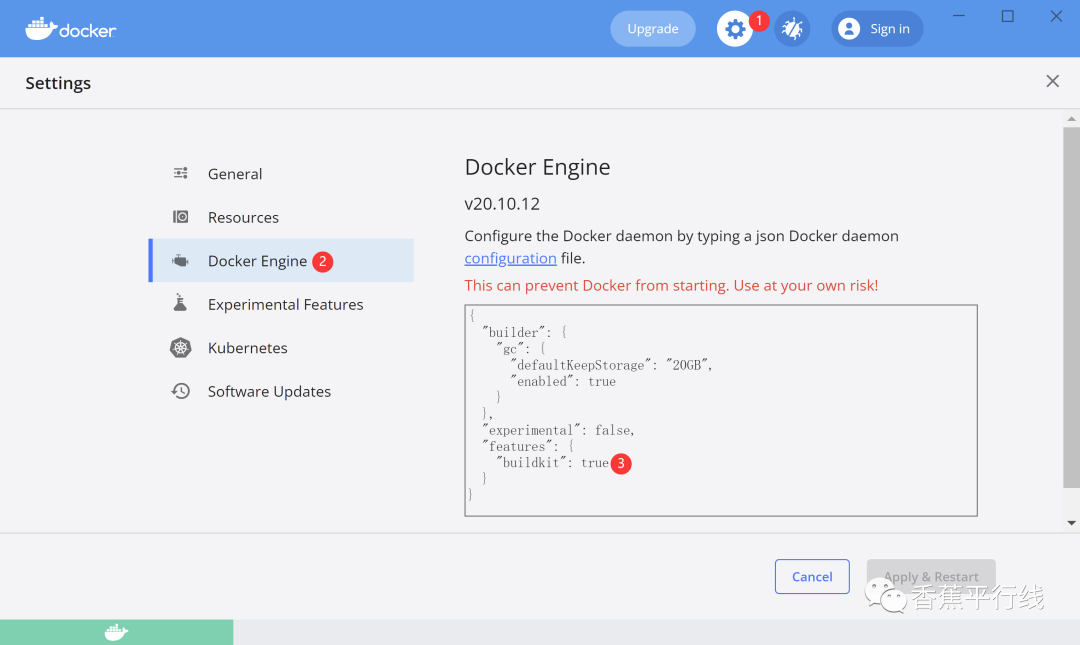Select the Software Updates clock icon

click(x=180, y=391)
